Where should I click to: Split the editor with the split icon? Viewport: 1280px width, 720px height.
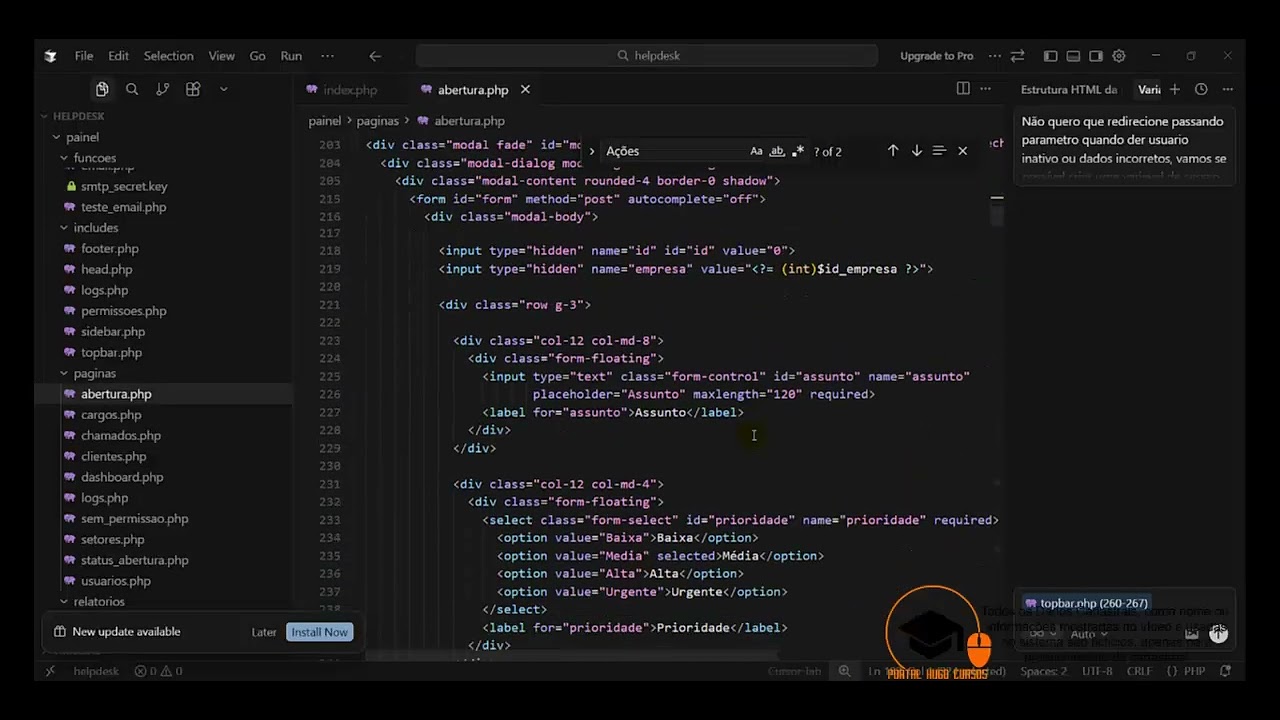click(963, 89)
